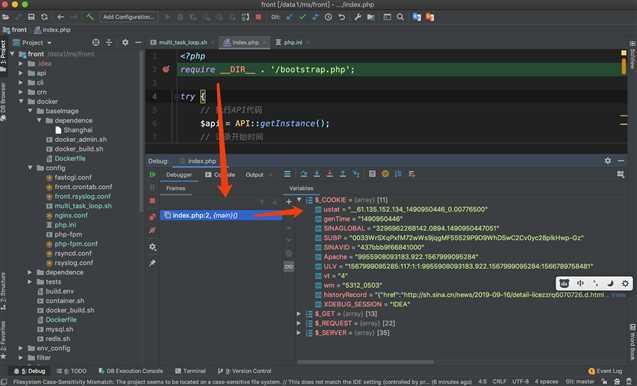Click the Add Configuration button
637x386 pixels.
click(x=128, y=17)
